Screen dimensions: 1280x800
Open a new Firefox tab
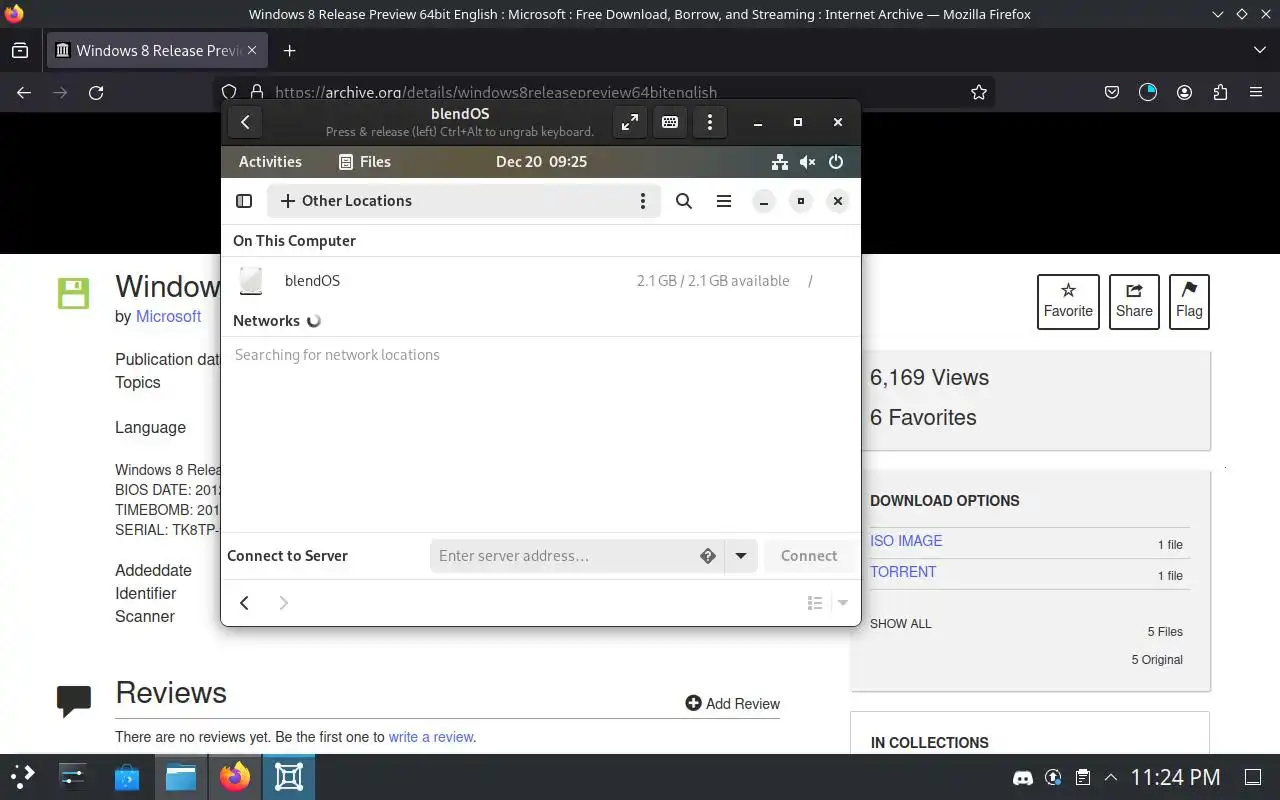click(x=289, y=50)
